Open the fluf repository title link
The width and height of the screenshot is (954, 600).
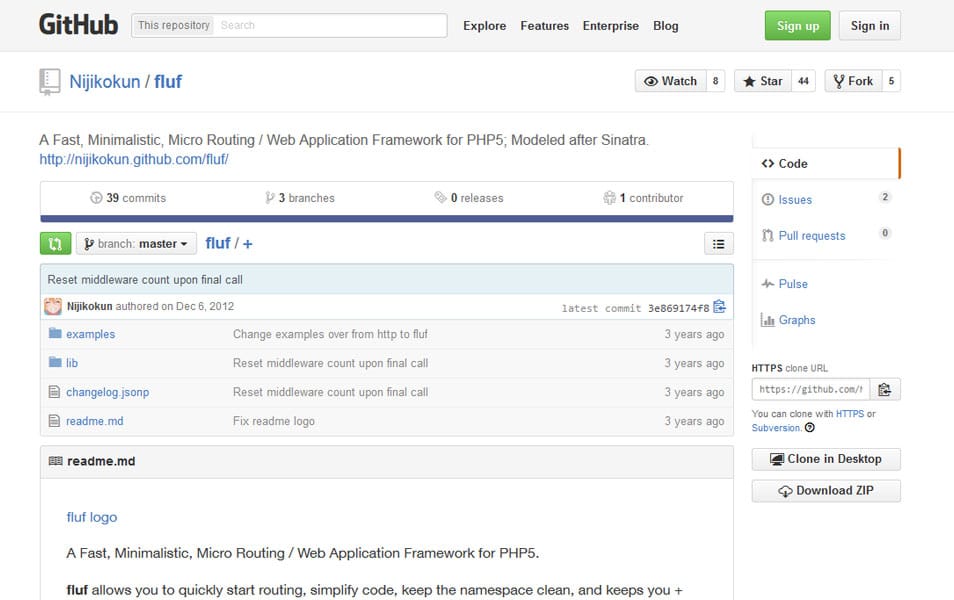coord(168,82)
